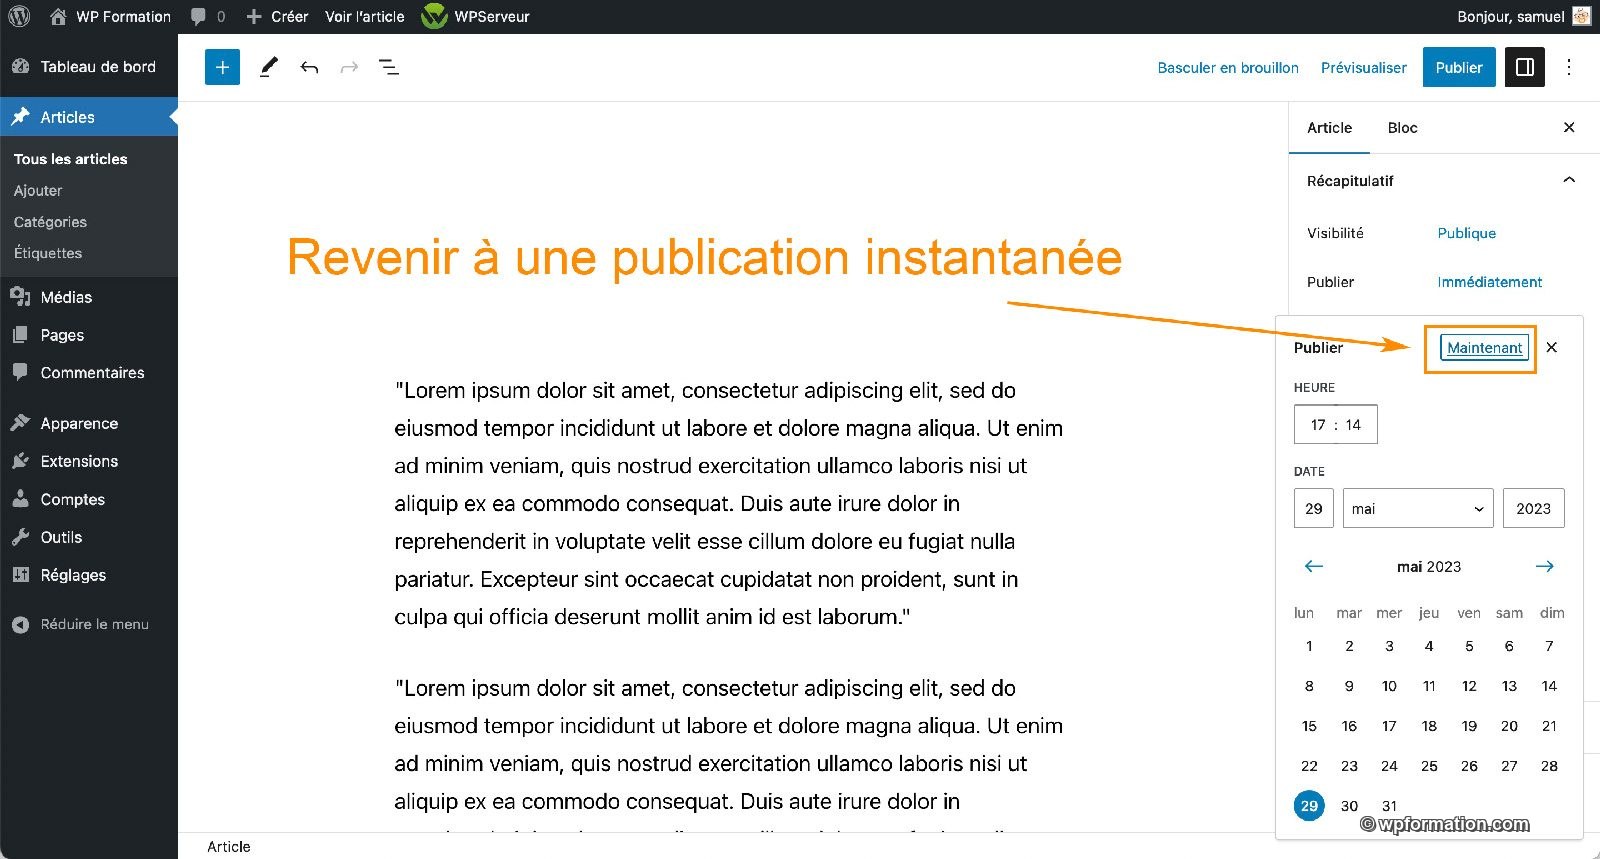Open the Réglages menu
The height and width of the screenshot is (859, 1600).
pyautogui.click(x=89, y=575)
